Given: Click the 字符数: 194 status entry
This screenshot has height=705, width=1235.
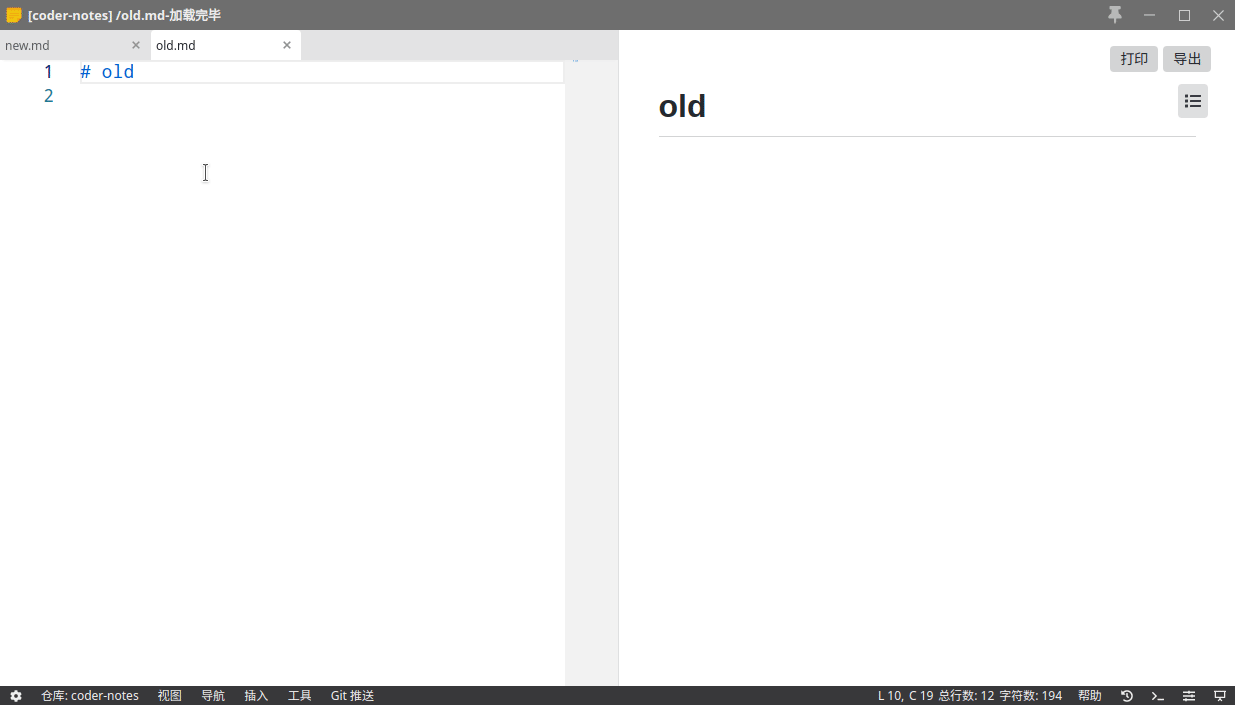Looking at the screenshot, I should point(1031,696).
